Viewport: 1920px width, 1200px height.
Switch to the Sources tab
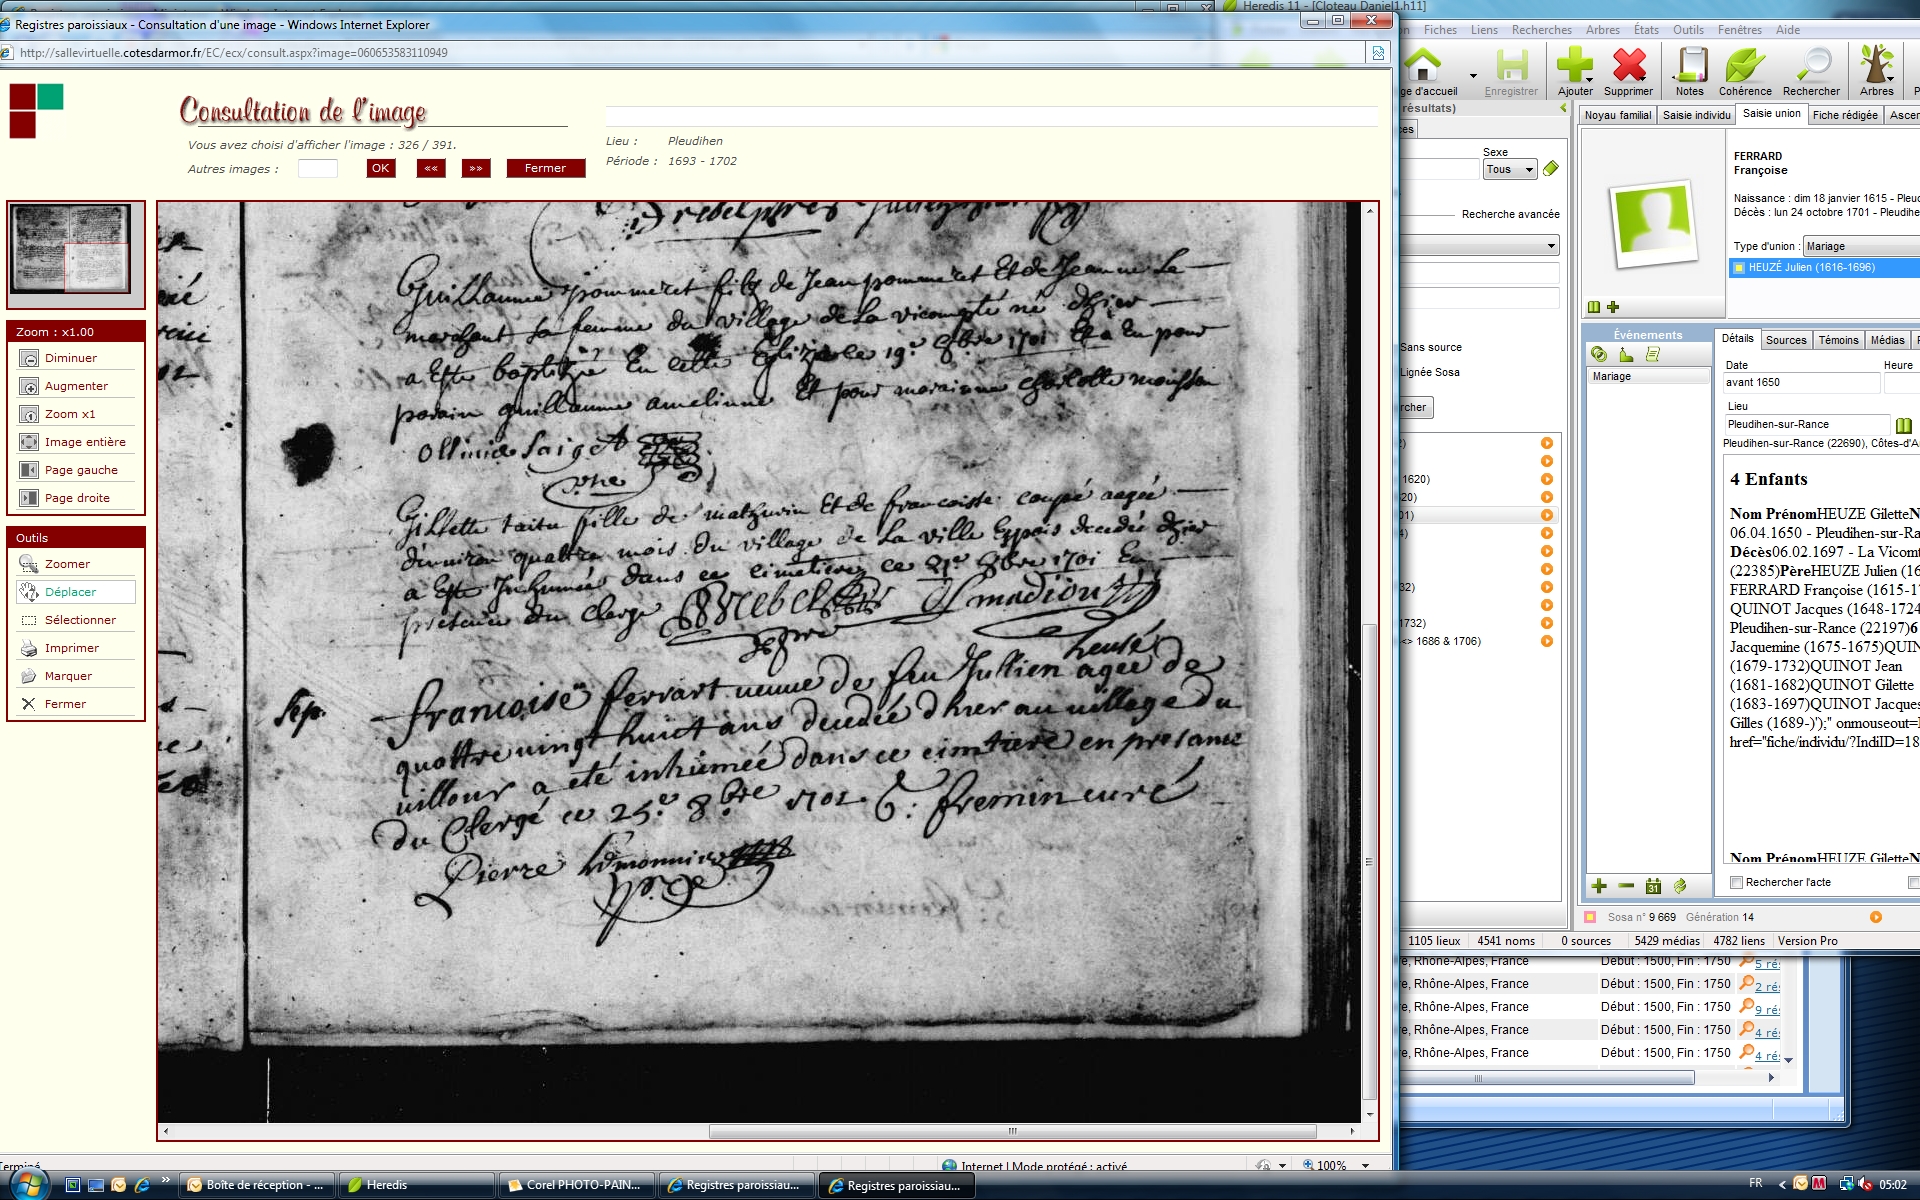[x=1785, y=340]
